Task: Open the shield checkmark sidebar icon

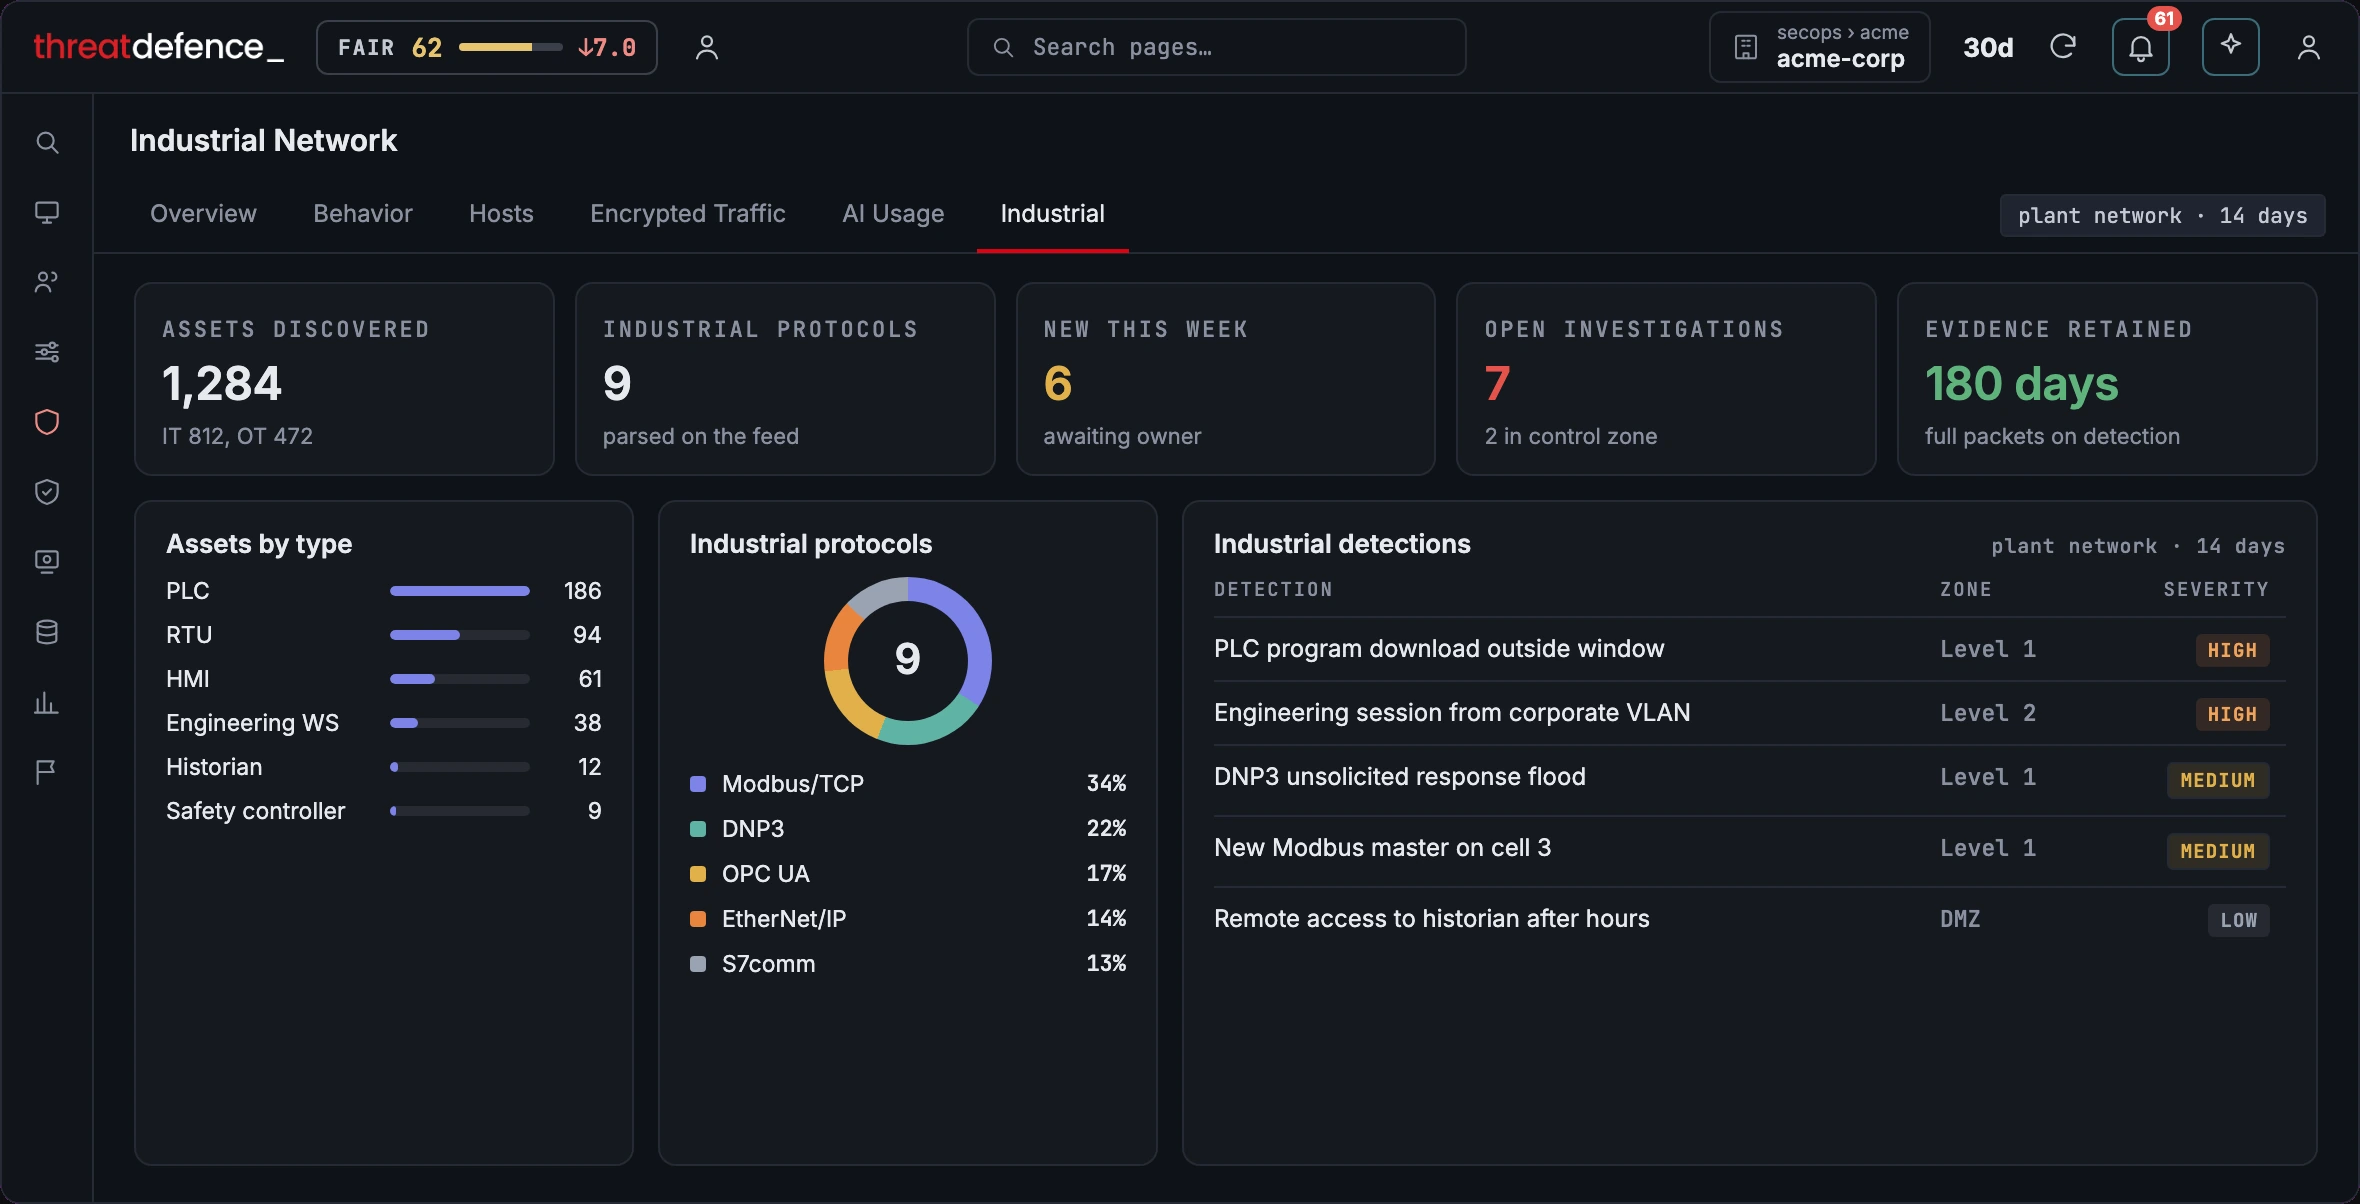Action: (47, 492)
